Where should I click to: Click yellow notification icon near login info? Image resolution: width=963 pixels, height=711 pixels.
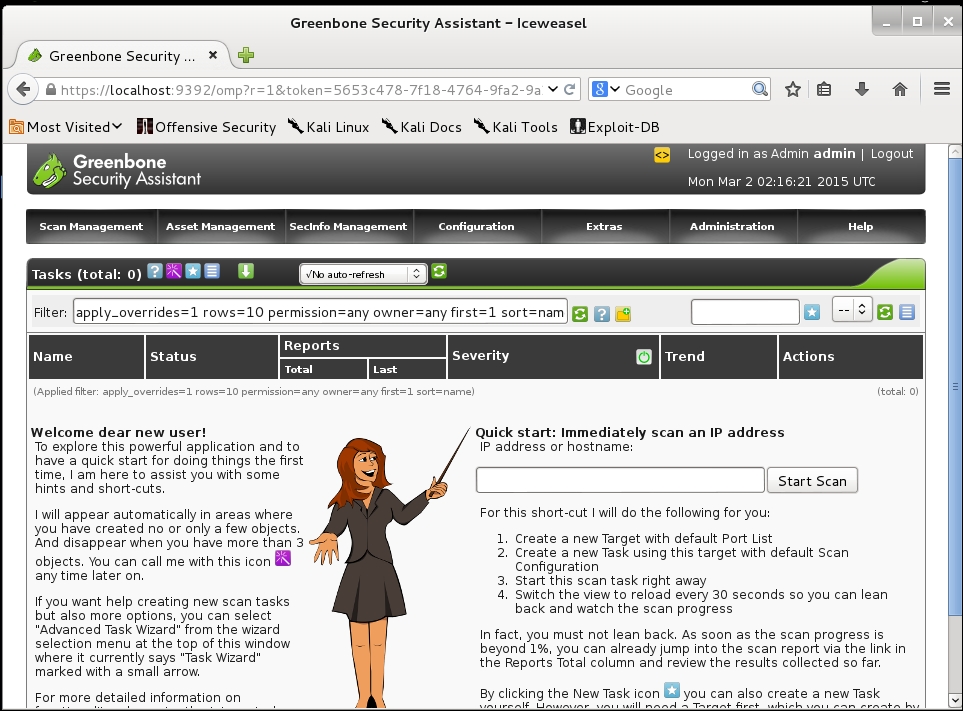pyautogui.click(x=662, y=155)
